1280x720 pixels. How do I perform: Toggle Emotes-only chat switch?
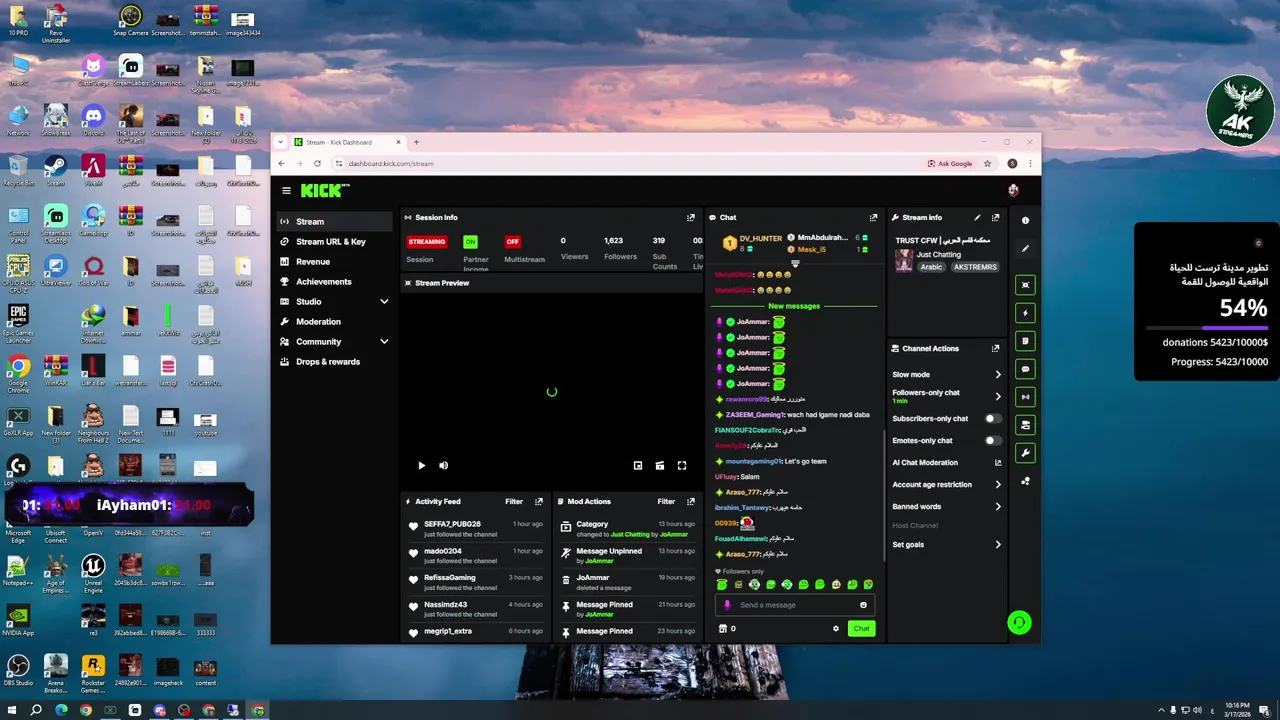point(992,441)
